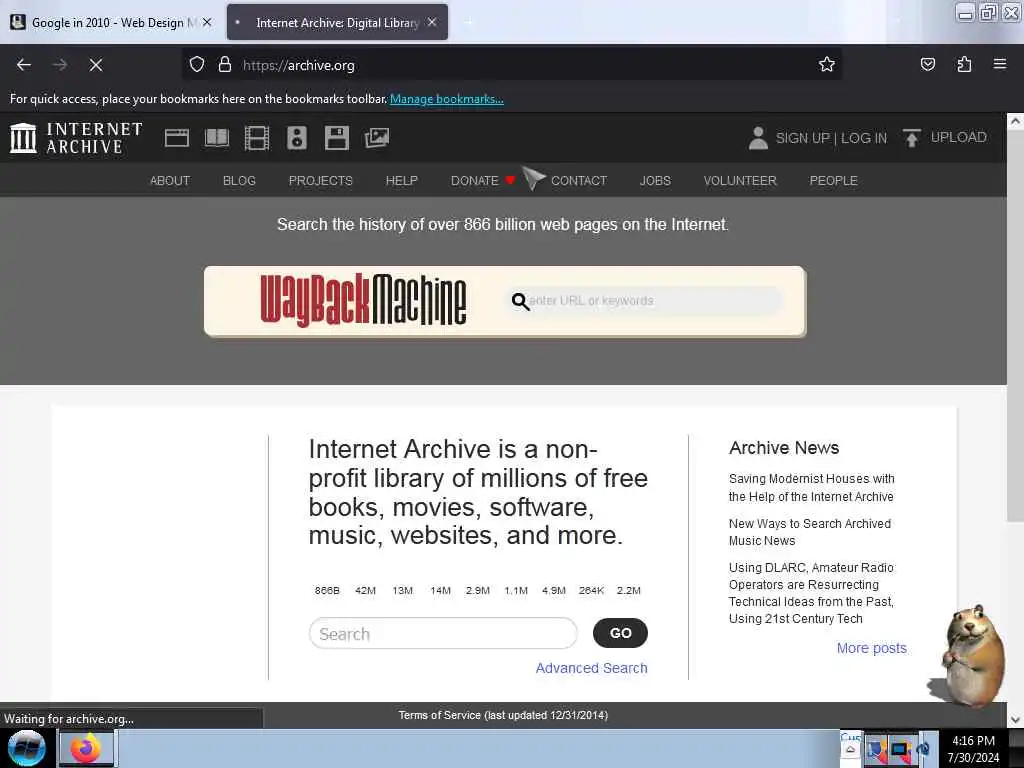Open the tracking protection shield icon

pos(197,65)
